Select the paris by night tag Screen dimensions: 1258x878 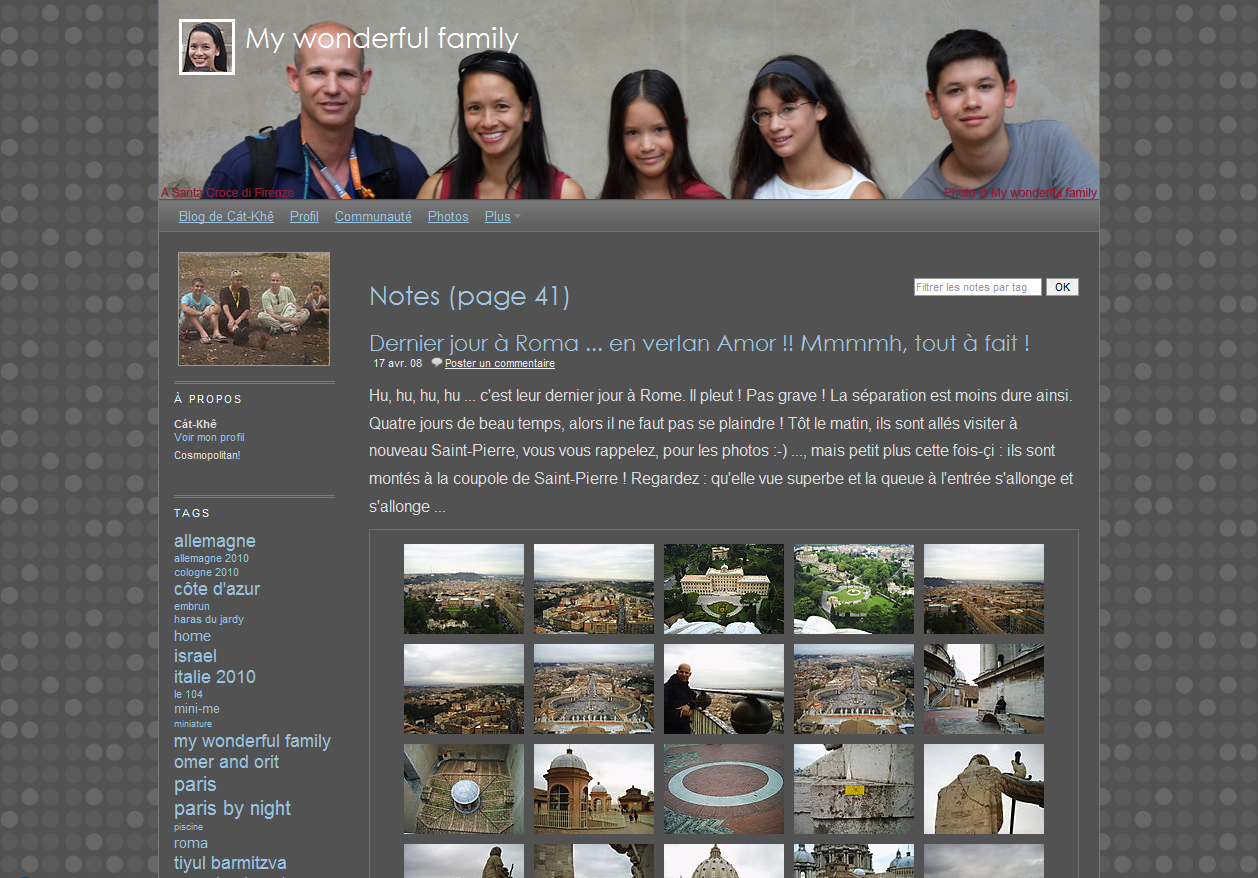pos(232,808)
